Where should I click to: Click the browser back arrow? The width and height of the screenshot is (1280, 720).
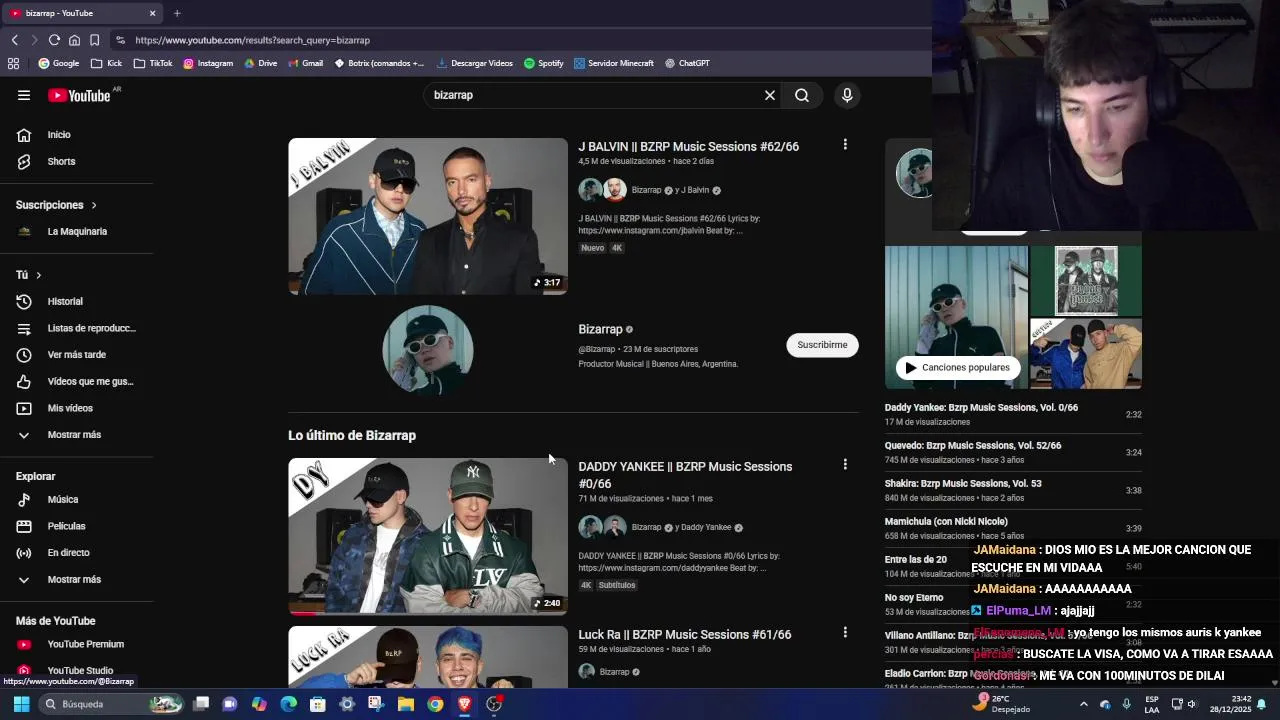(15, 40)
